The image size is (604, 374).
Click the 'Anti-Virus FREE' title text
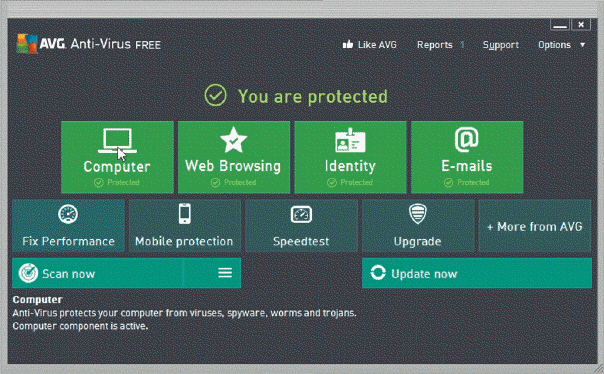[116, 44]
